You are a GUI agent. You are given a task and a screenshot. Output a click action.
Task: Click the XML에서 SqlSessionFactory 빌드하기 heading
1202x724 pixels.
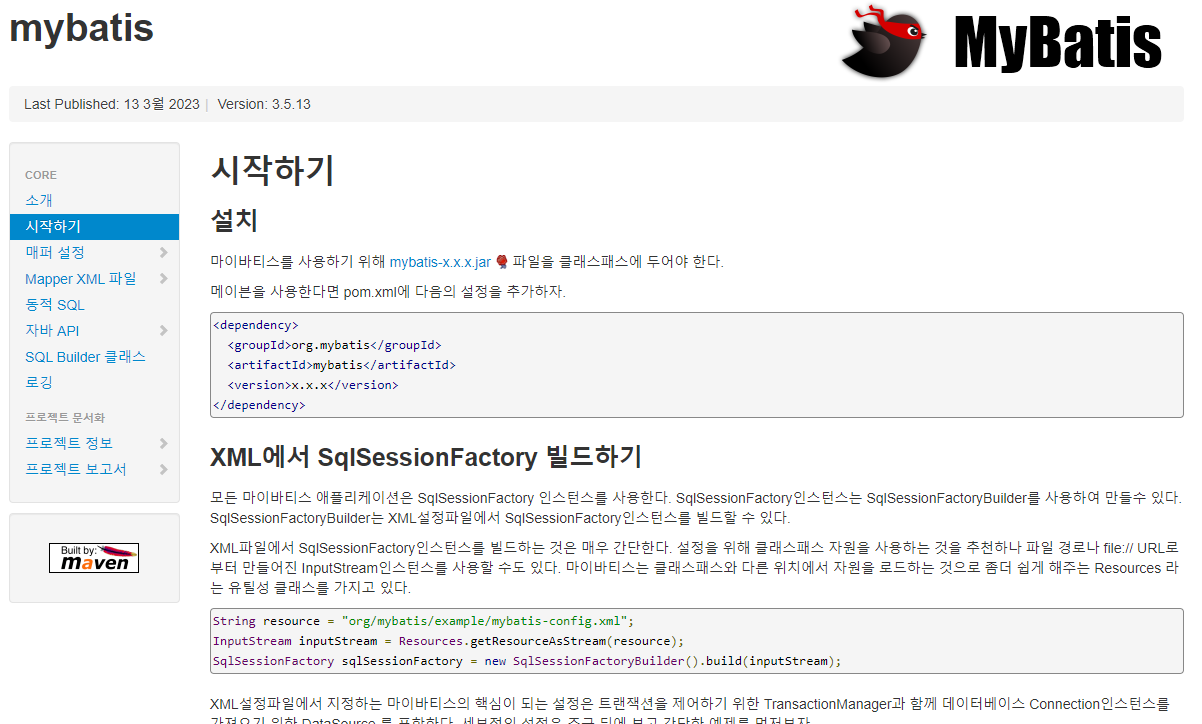(x=425, y=457)
